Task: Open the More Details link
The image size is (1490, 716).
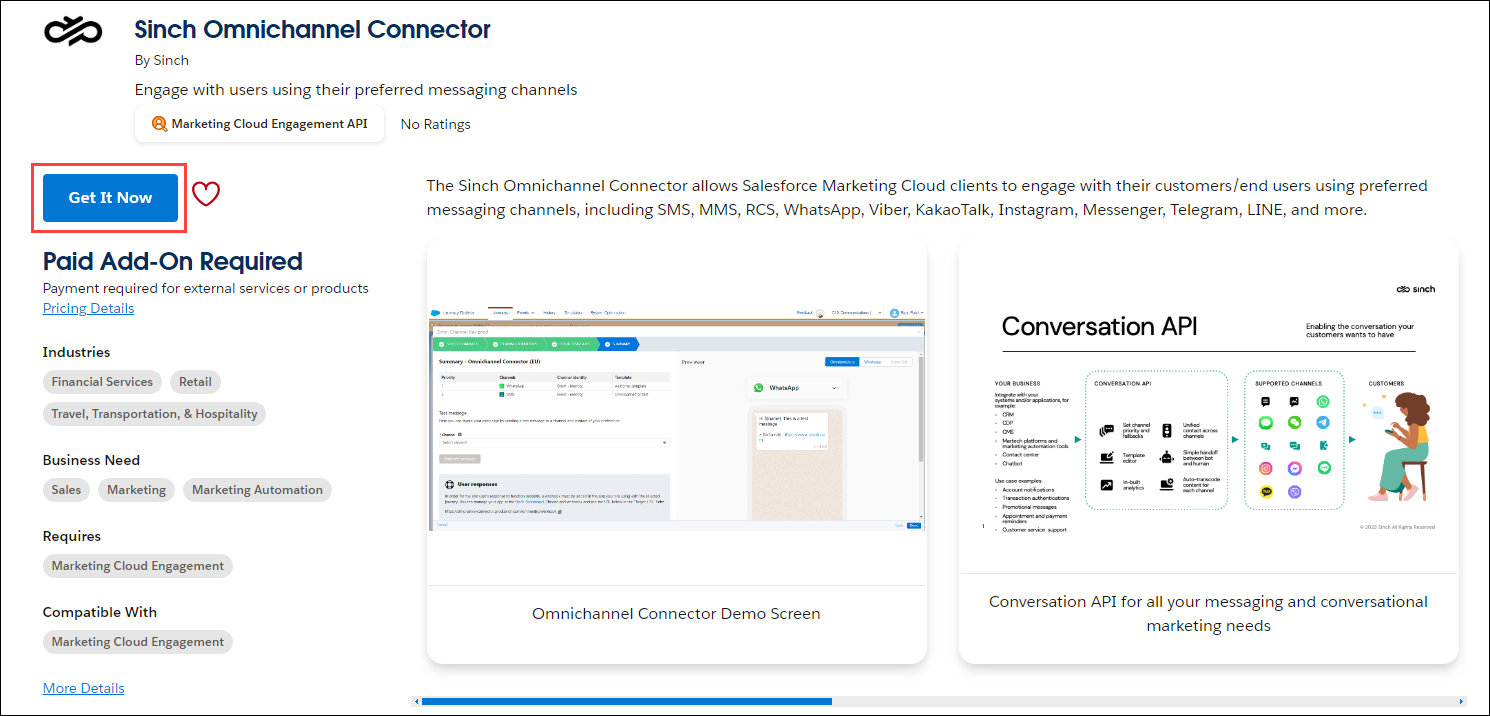Action: tap(83, 688)
